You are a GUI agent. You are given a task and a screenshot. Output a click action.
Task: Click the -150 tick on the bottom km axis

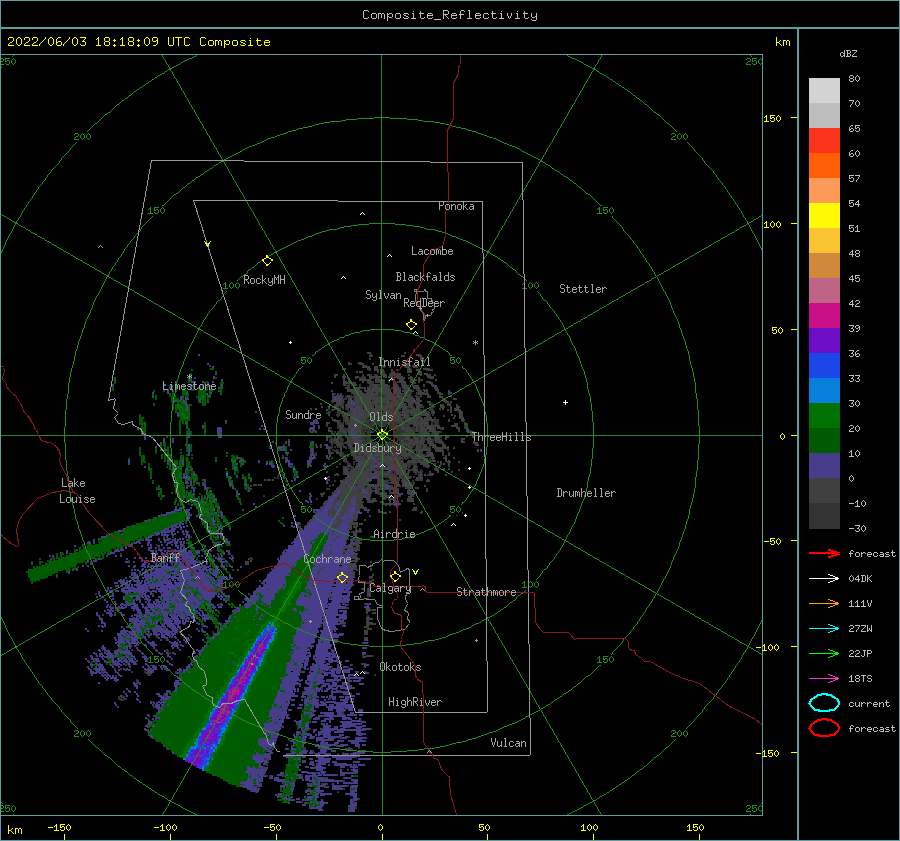(59, 827)
